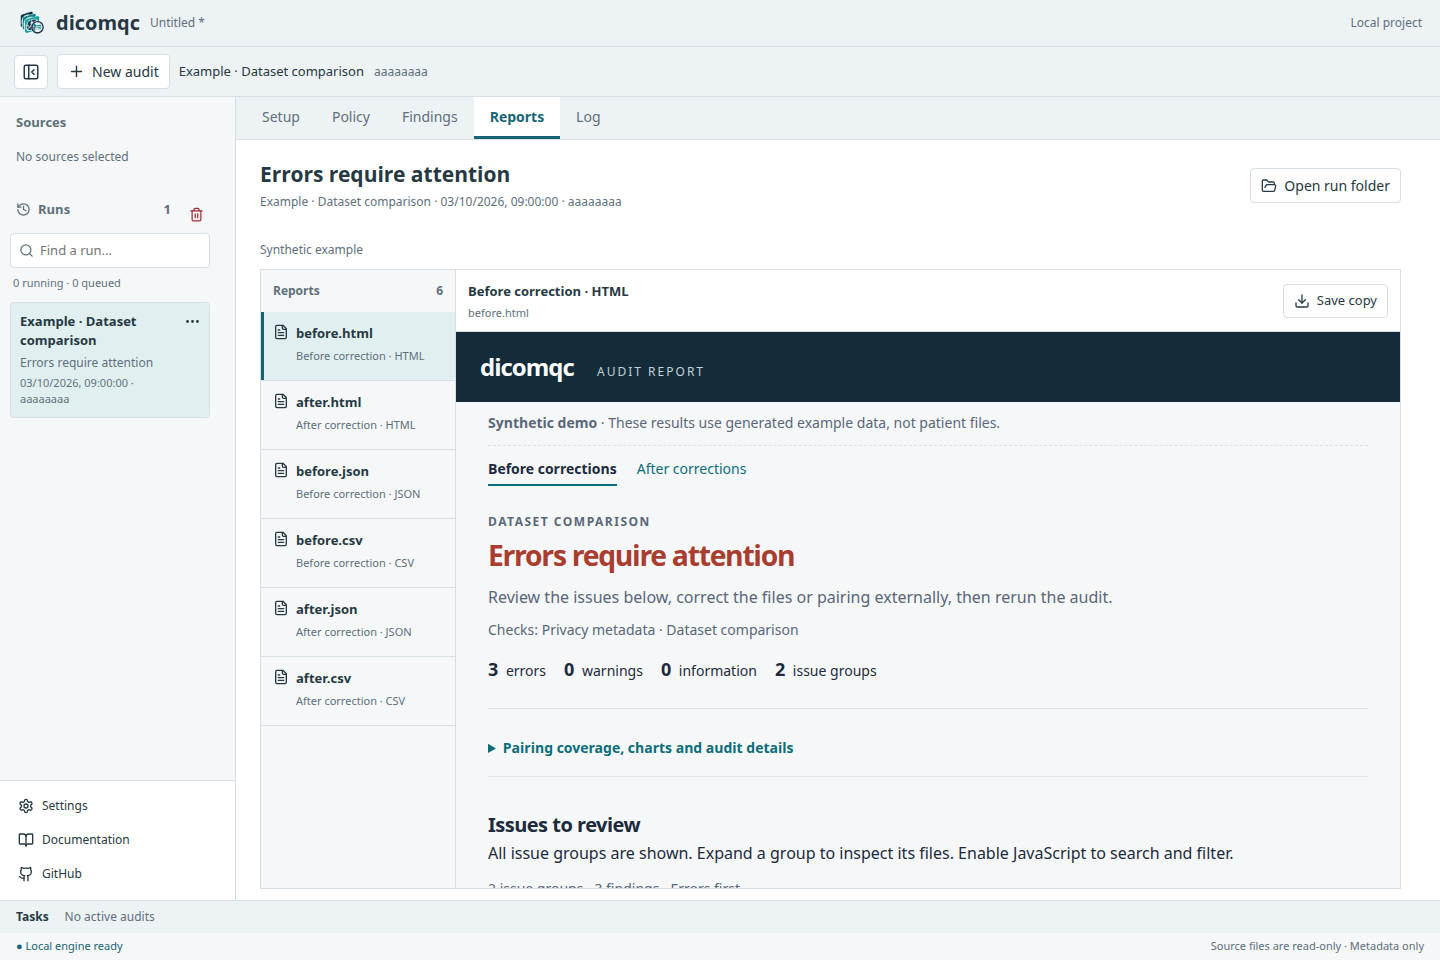Image resolution: width=1440 pixels, height=960 pixels.
Task: Click the after.json file icon
Action: [281, 608]
